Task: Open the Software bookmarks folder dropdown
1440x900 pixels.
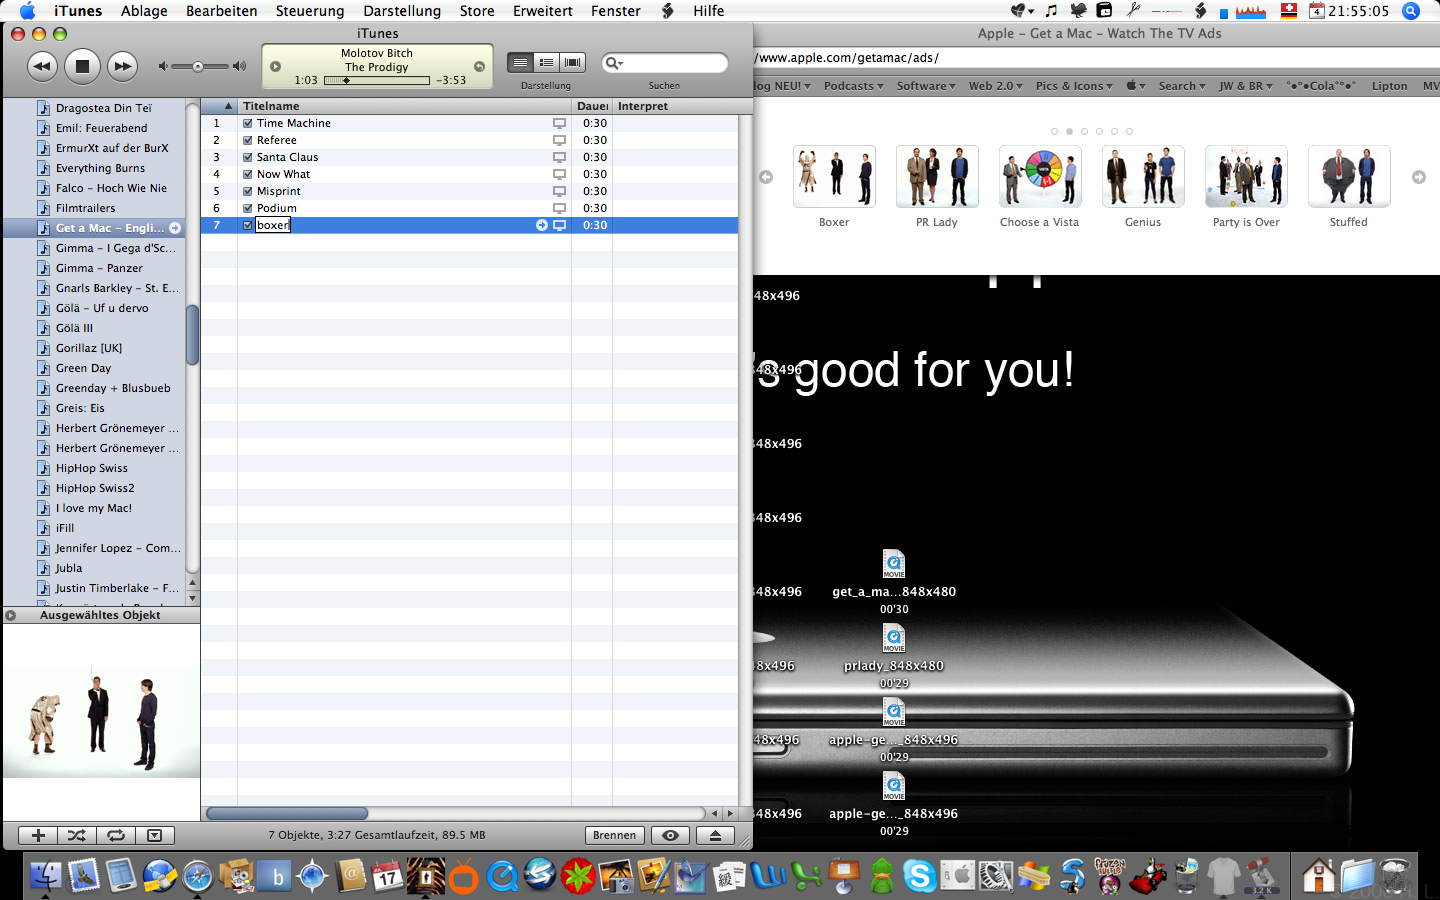Action: click(x=925, y=86)
